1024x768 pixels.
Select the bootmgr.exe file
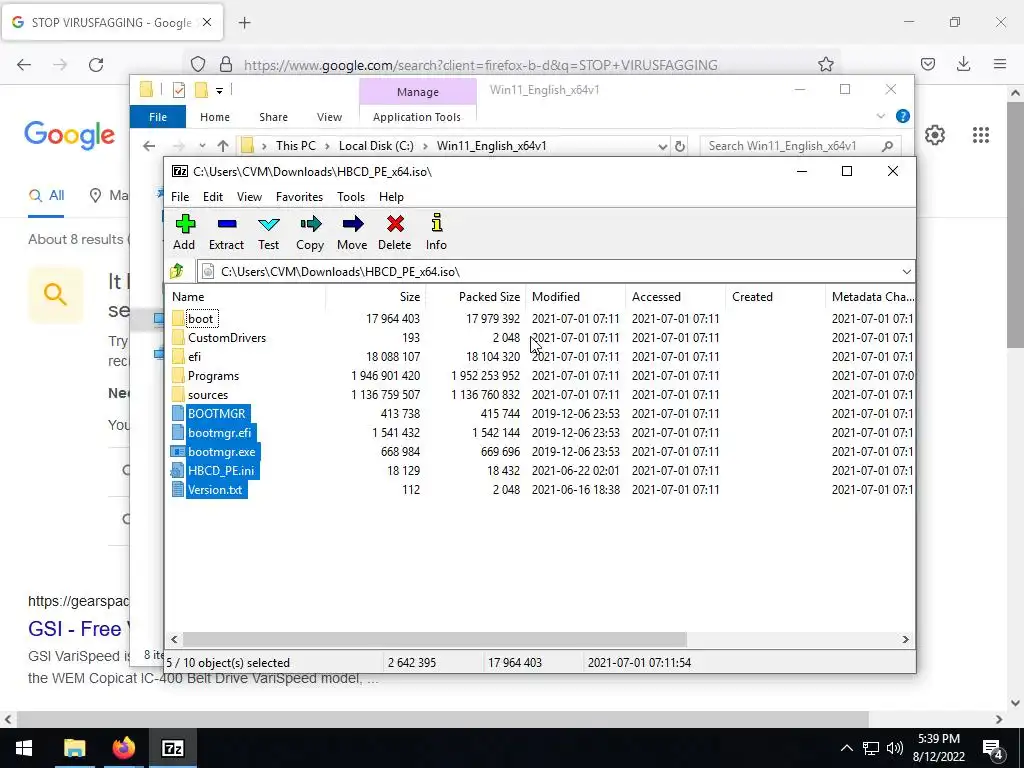pos(221,451)
